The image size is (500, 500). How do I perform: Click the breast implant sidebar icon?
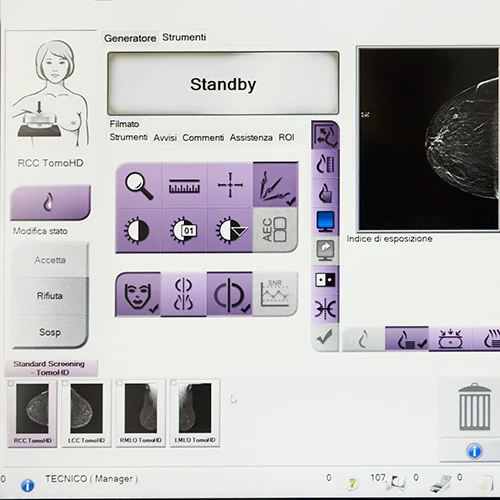click(x=325, y=193)
